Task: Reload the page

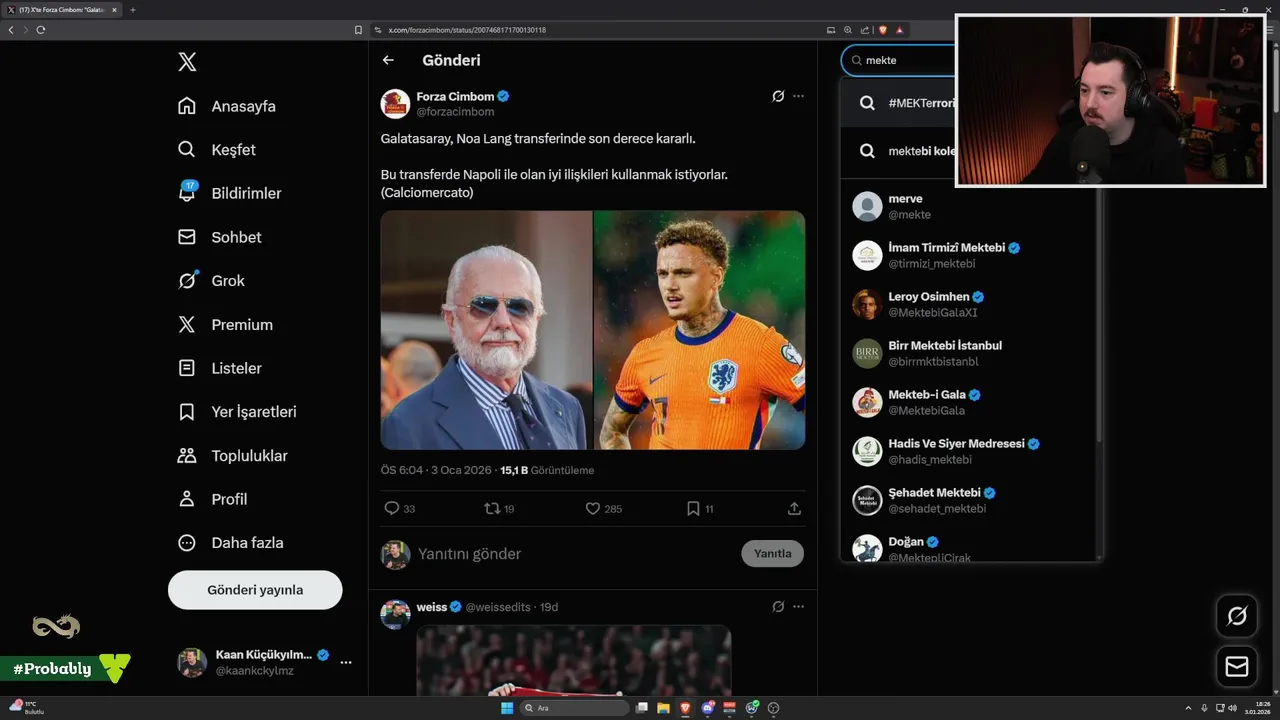Action: (x=40, y=30)
